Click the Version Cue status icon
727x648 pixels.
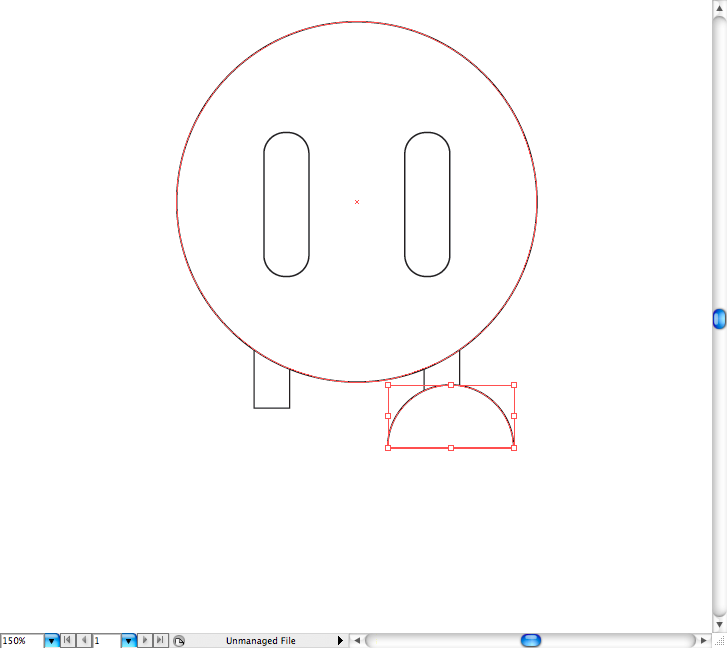[178, 640]
